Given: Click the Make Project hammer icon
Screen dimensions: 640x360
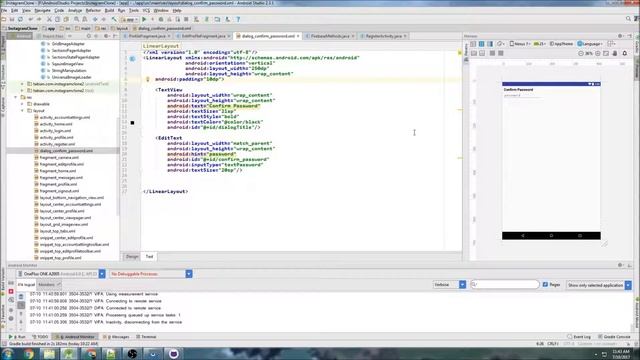Looking at the screenshot, I should tap(114, 19).
